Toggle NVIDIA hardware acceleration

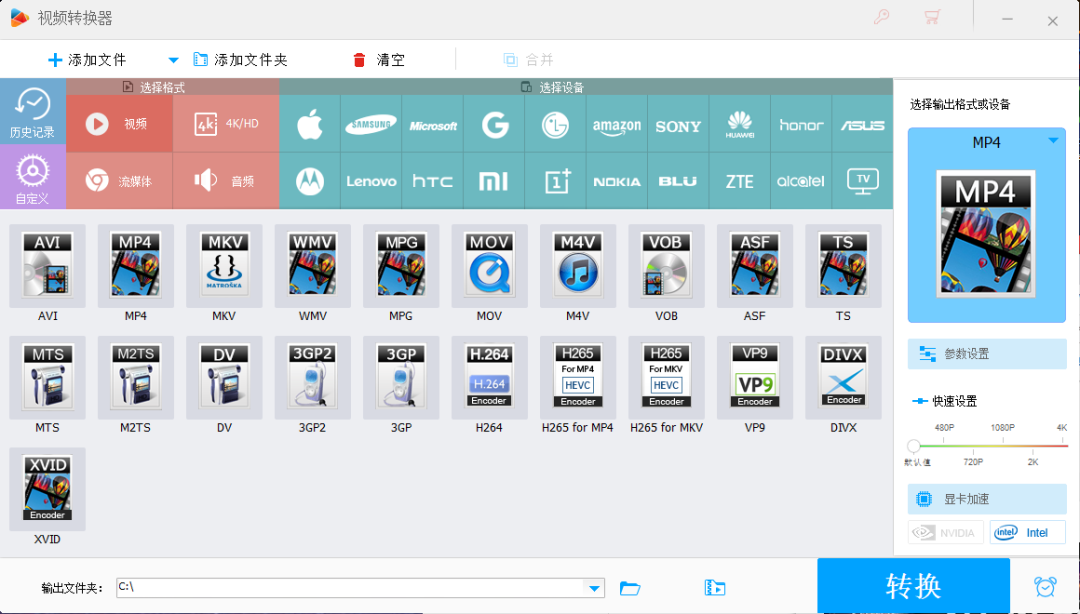click(946, 532)
